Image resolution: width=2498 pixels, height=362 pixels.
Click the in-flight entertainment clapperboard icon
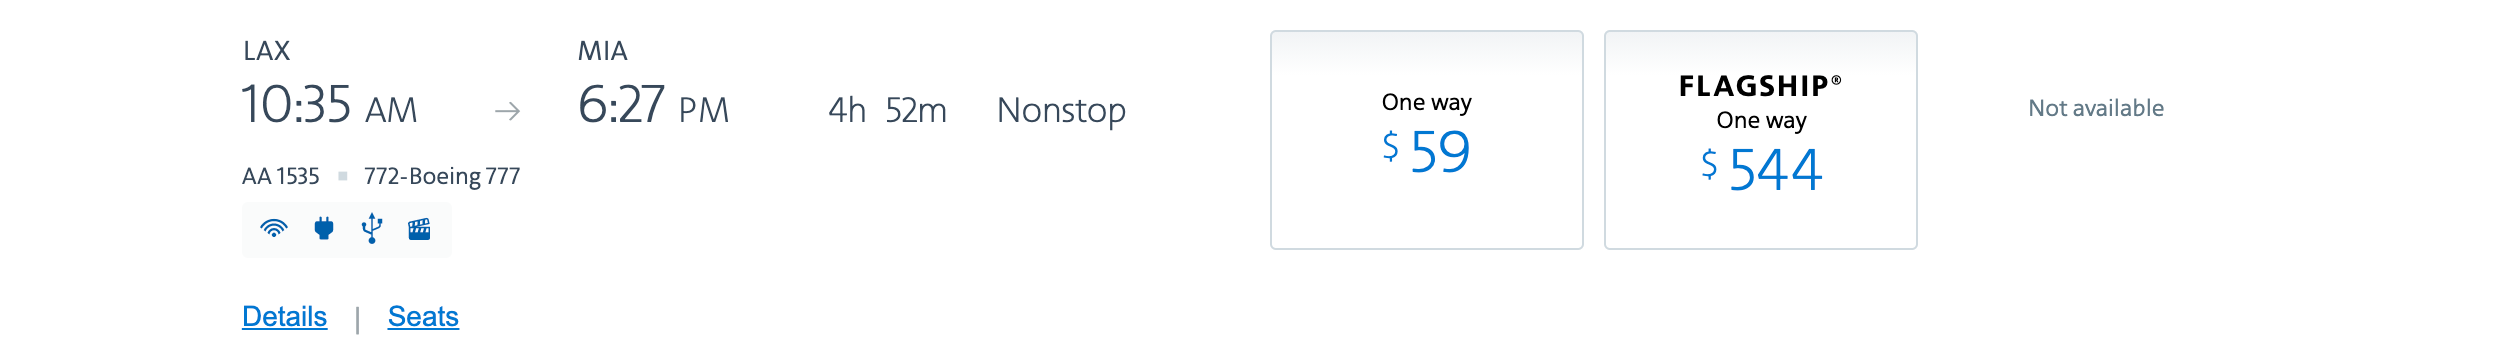click(420, 229)
